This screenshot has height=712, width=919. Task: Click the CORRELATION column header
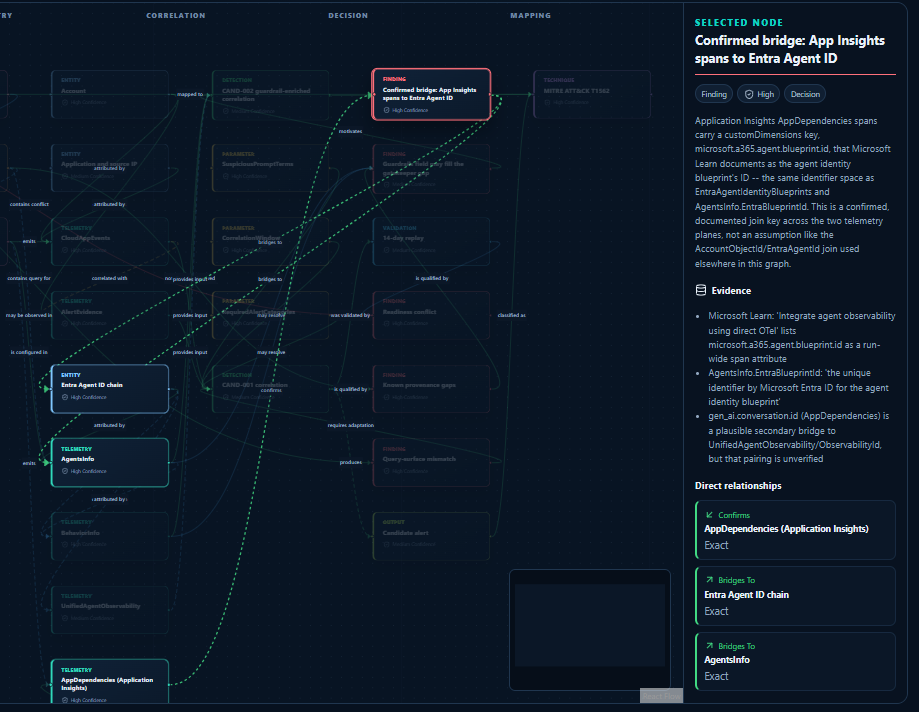pyautogui.click(x=176, y=16)
